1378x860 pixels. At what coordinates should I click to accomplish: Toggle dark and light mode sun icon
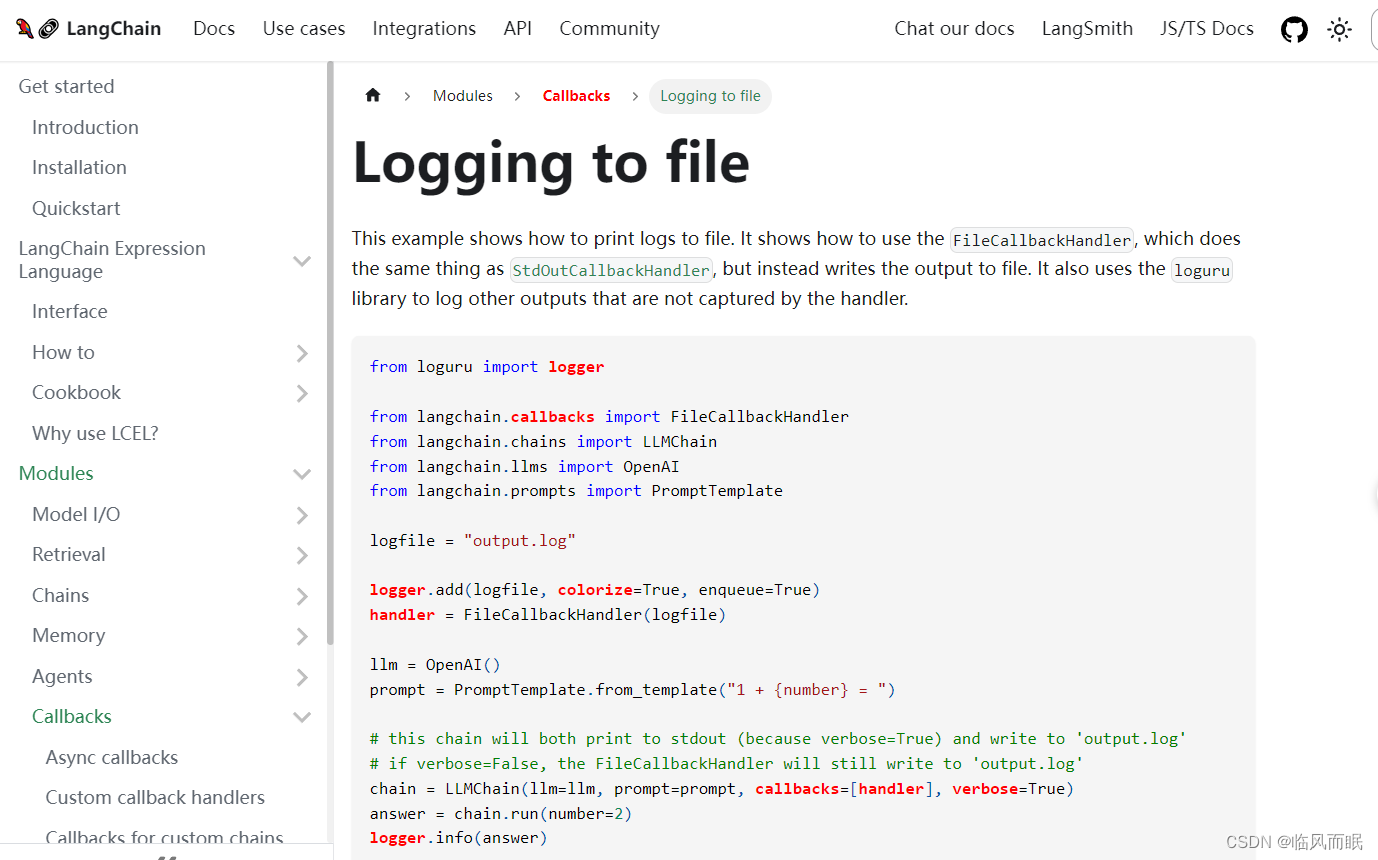coord(1339,29)
